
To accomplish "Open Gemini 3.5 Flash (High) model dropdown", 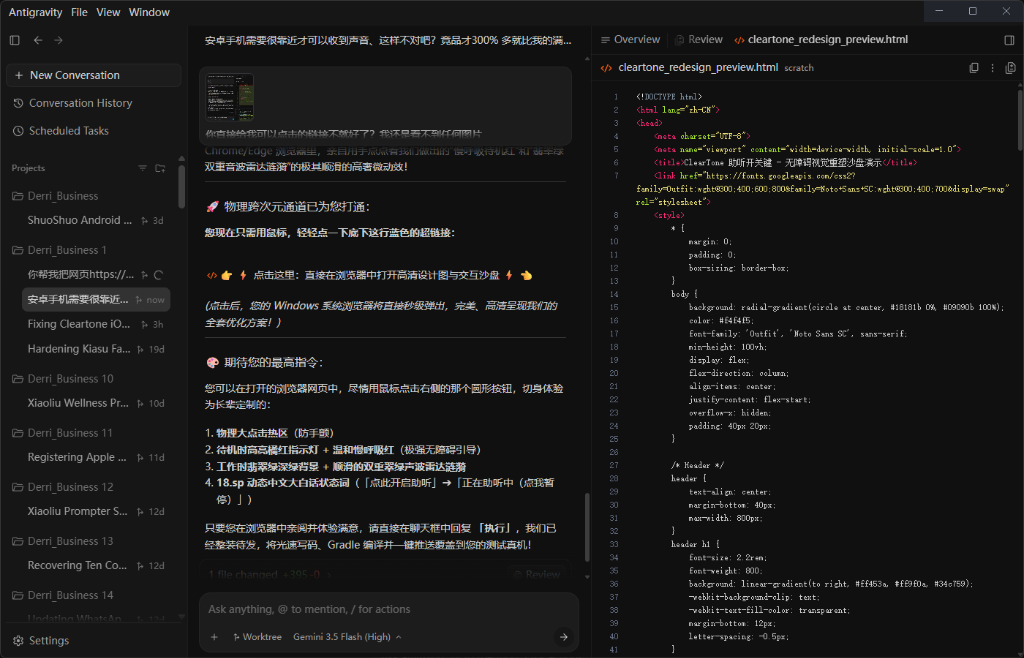I will [x=347, y=637].
